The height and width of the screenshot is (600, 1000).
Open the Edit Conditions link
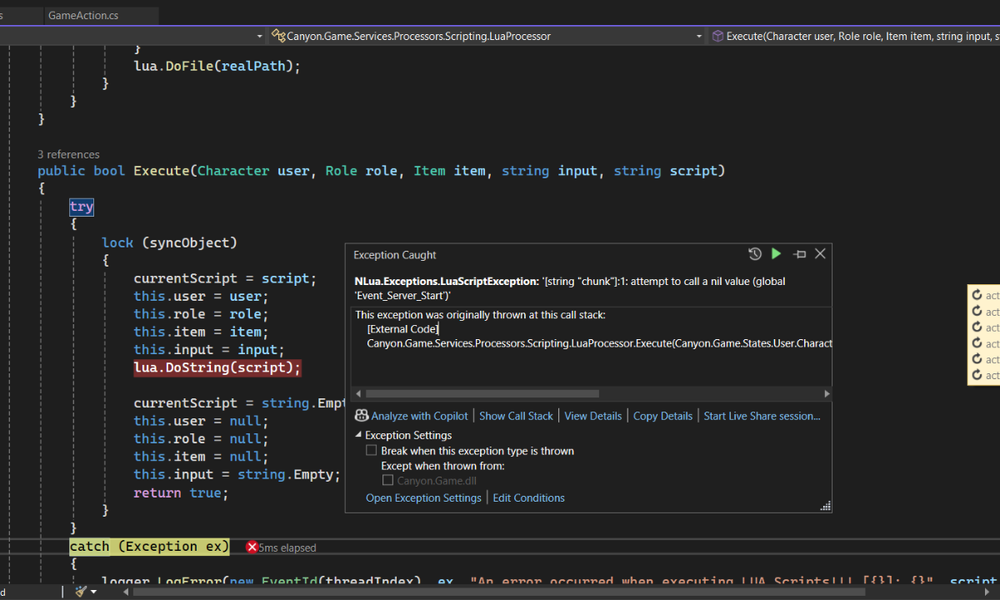tap(528, 498)
